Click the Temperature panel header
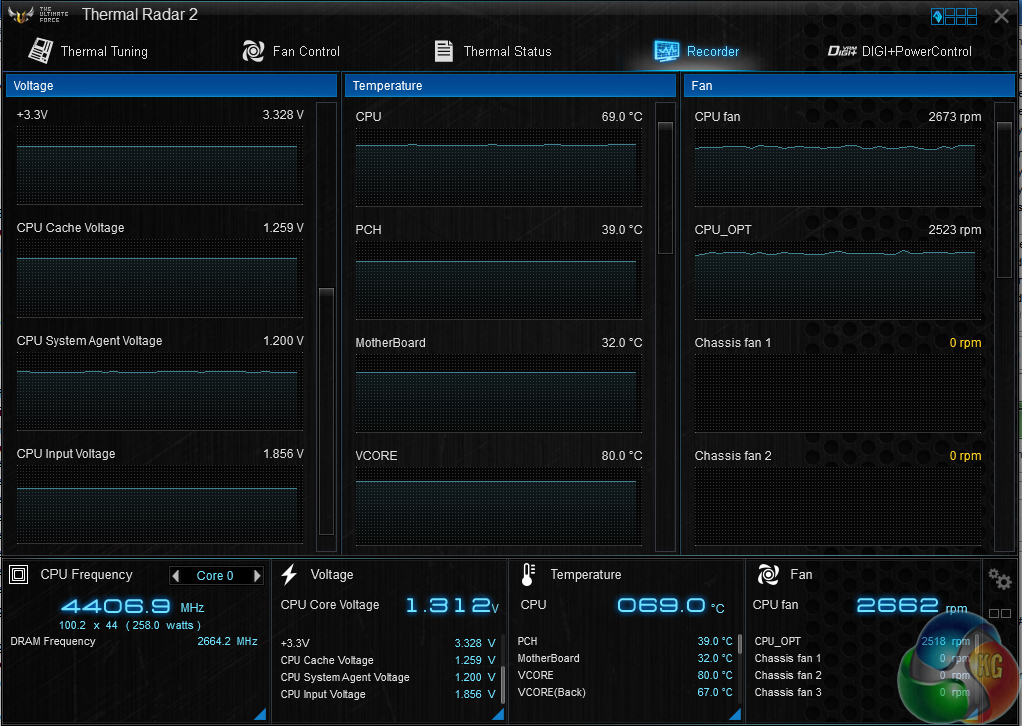The image size is (1022, 726). (x=510, y=85)
